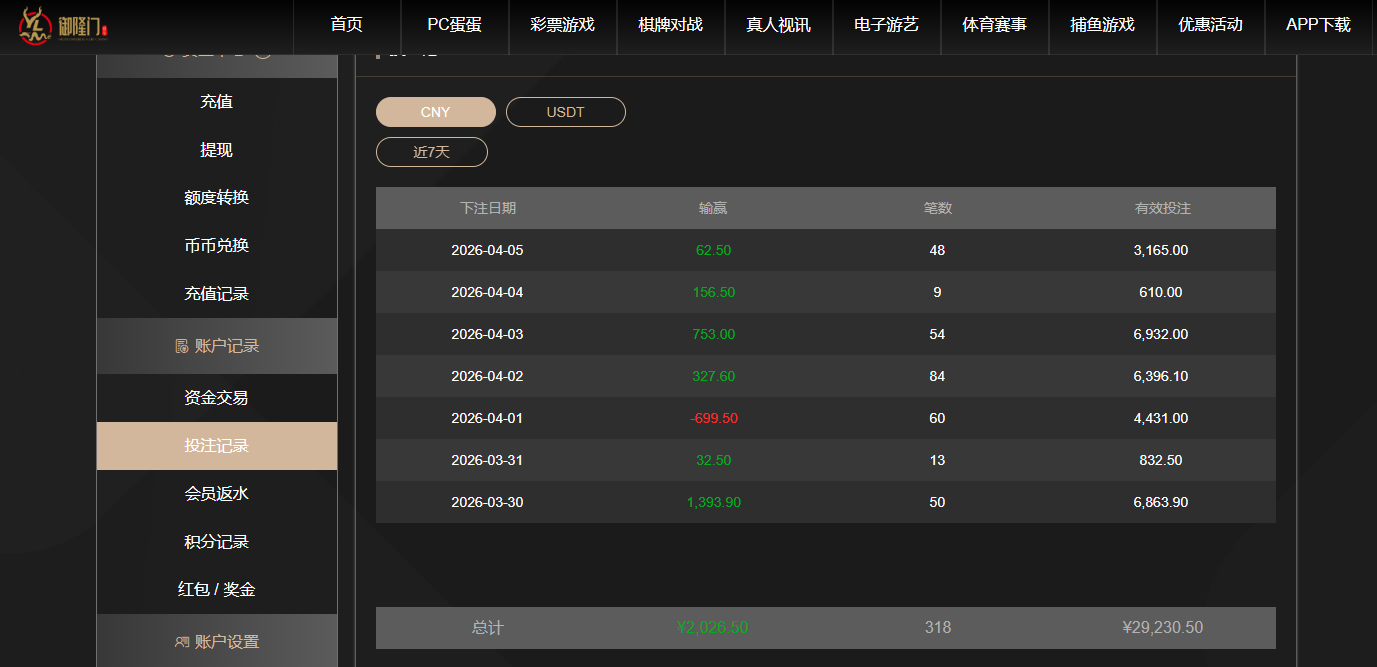This screenshot has height=667, width=1377.
Task: Open the 捕鱼游戏 section
Action: 1102,27
